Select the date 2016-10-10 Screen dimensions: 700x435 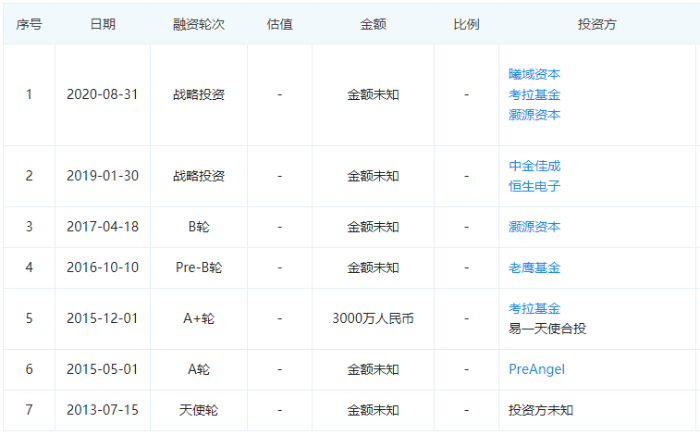coord(103,268)
